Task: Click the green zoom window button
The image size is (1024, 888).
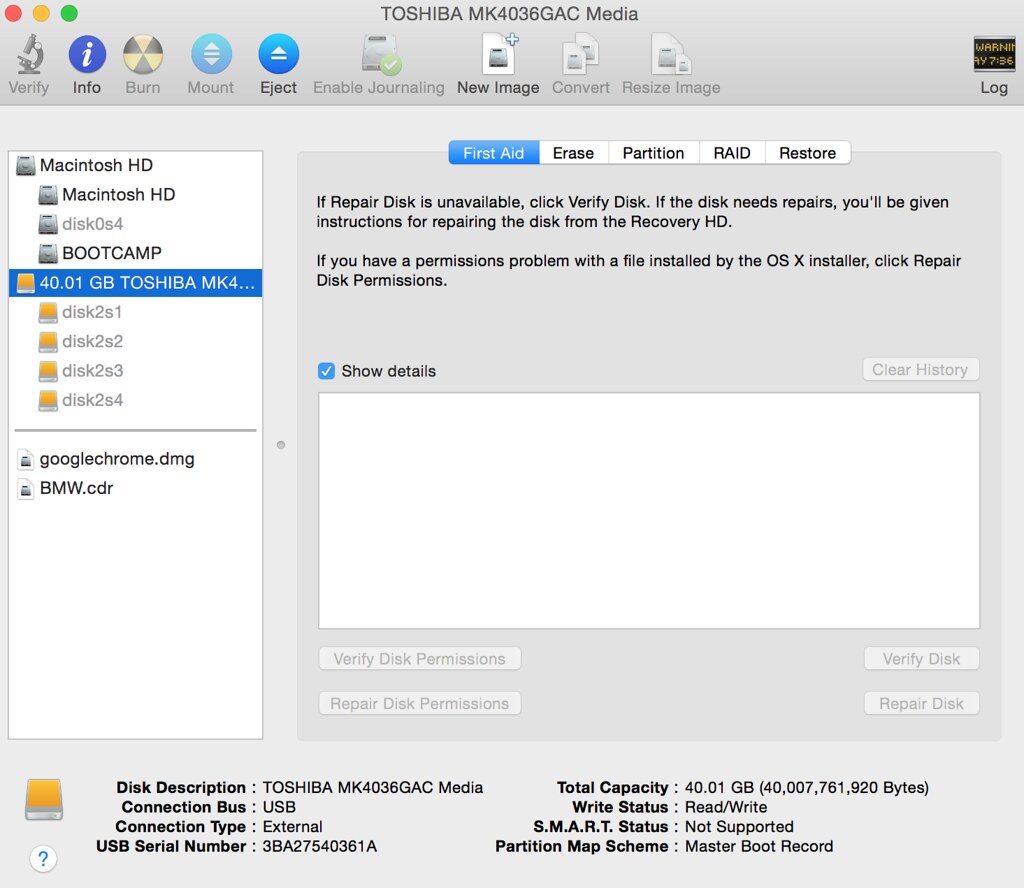Action: [69, 13]
